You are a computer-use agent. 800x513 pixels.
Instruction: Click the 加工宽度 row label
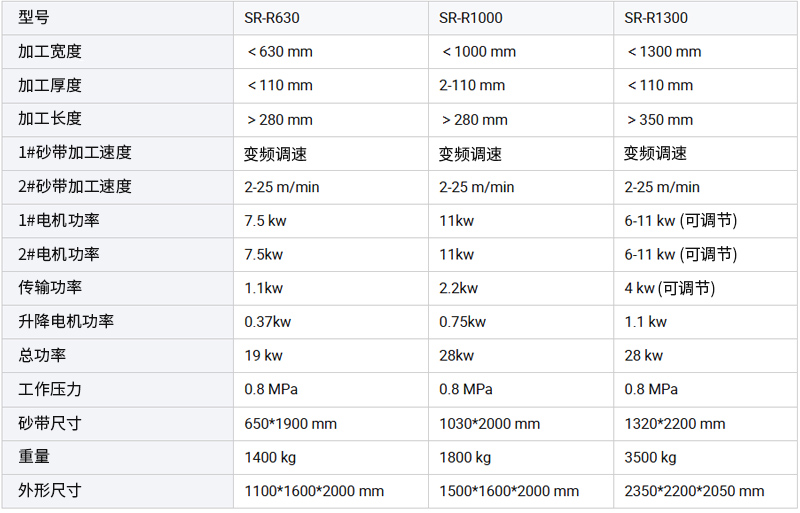tap(118, 52)
